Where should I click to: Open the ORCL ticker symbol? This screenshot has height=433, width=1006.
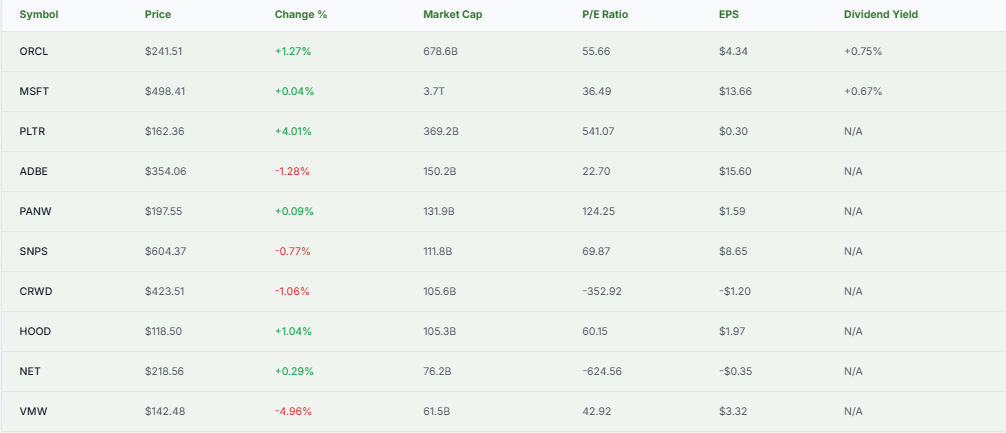coord(35,51)
